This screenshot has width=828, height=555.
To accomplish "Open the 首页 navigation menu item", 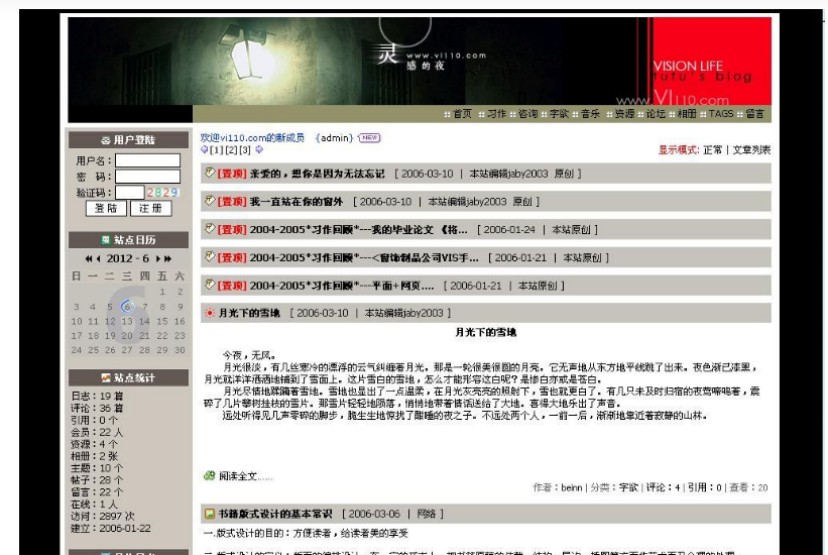I will [461, 114].
